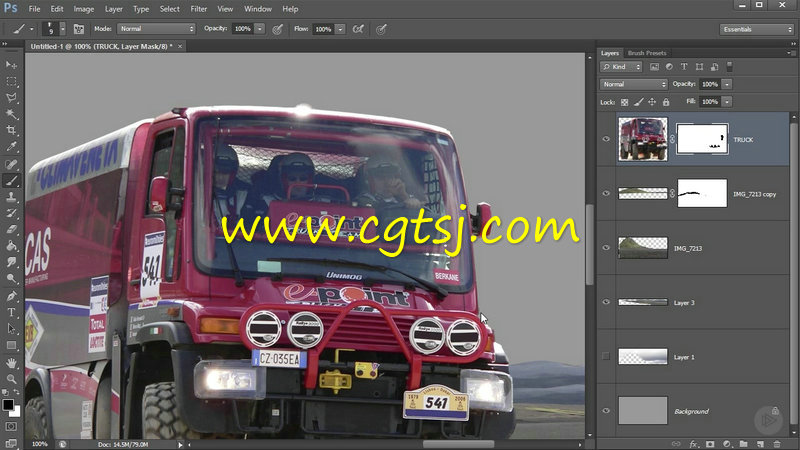Select the Rectangle shape tool

click(11, 345)
